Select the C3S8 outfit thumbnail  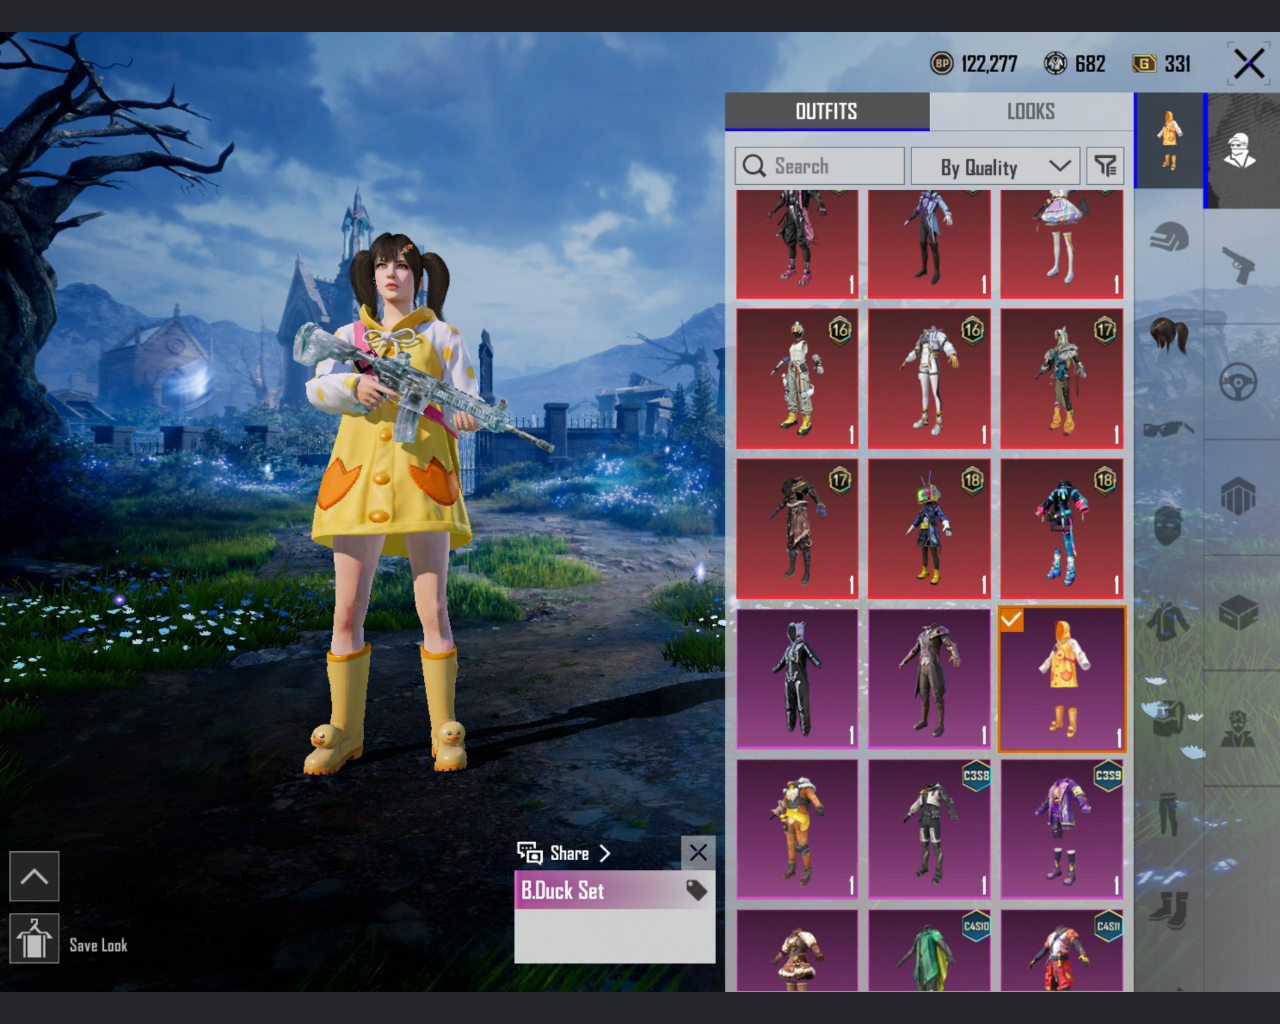pos(929,829)
